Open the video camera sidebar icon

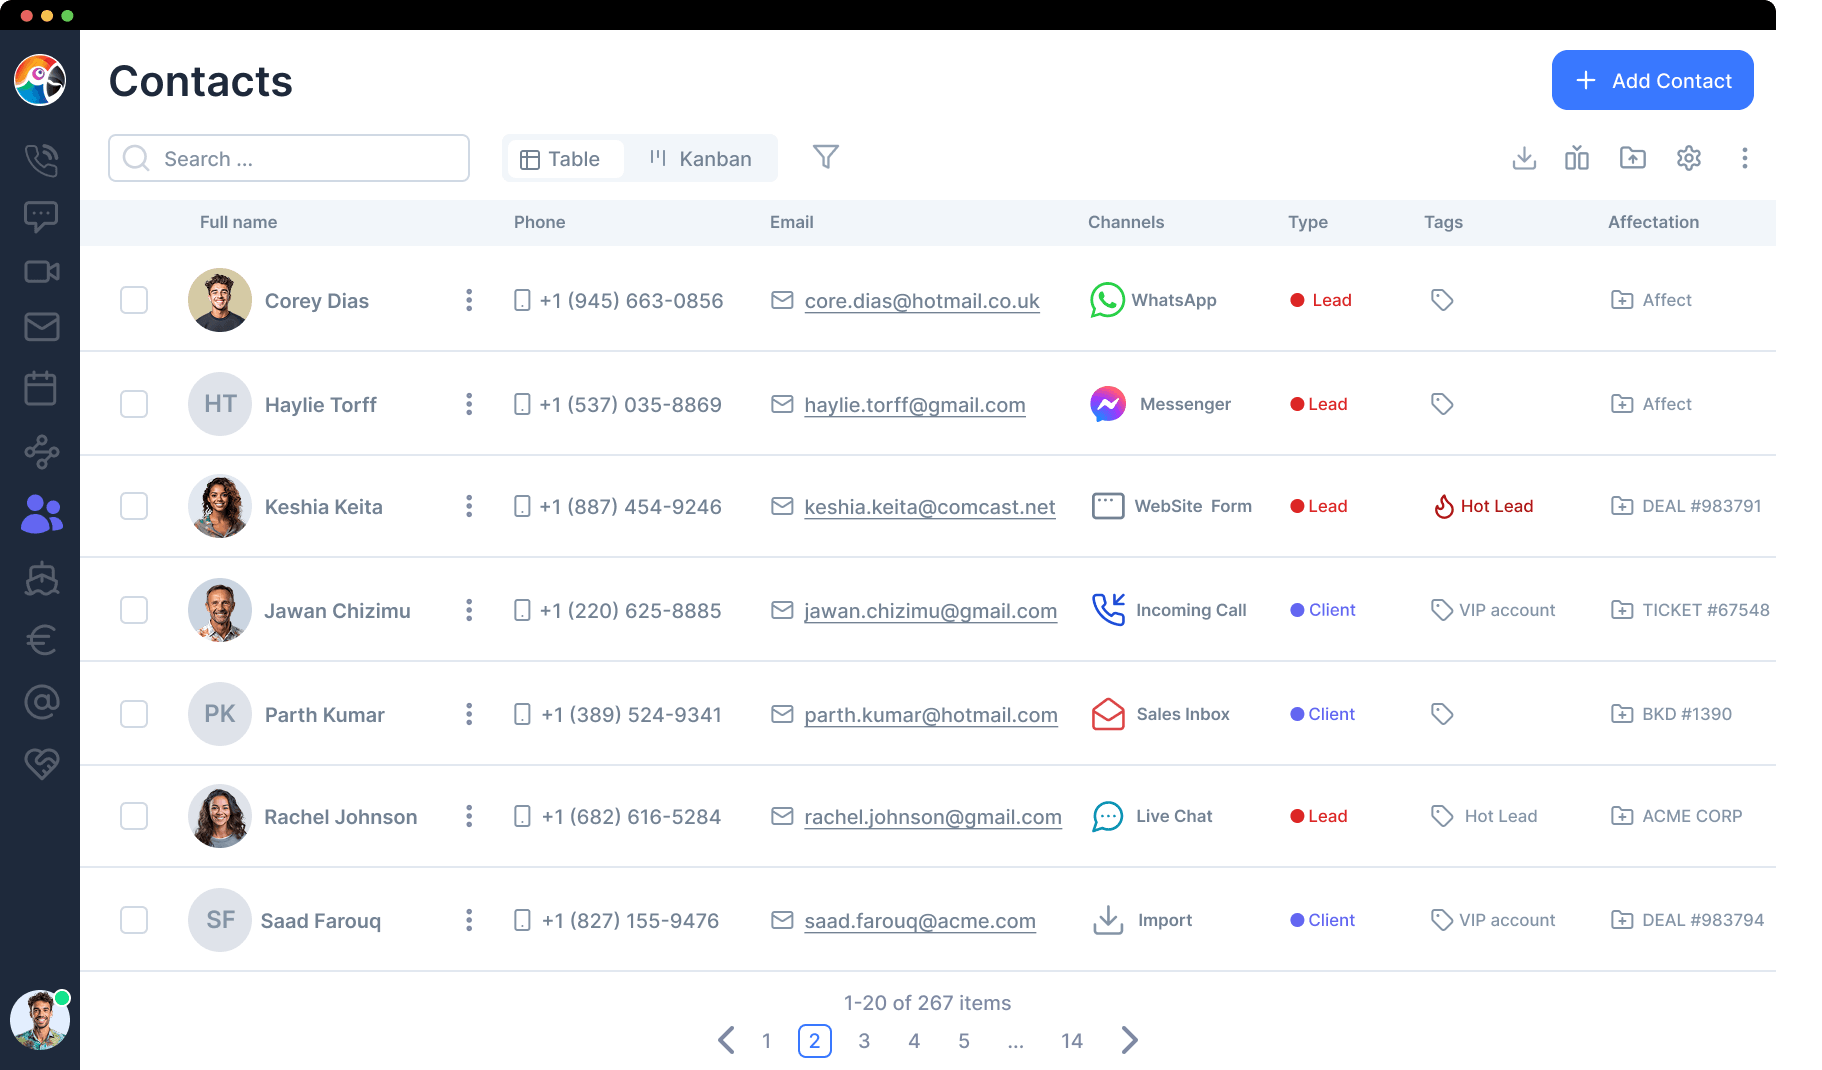pos(41,272)
